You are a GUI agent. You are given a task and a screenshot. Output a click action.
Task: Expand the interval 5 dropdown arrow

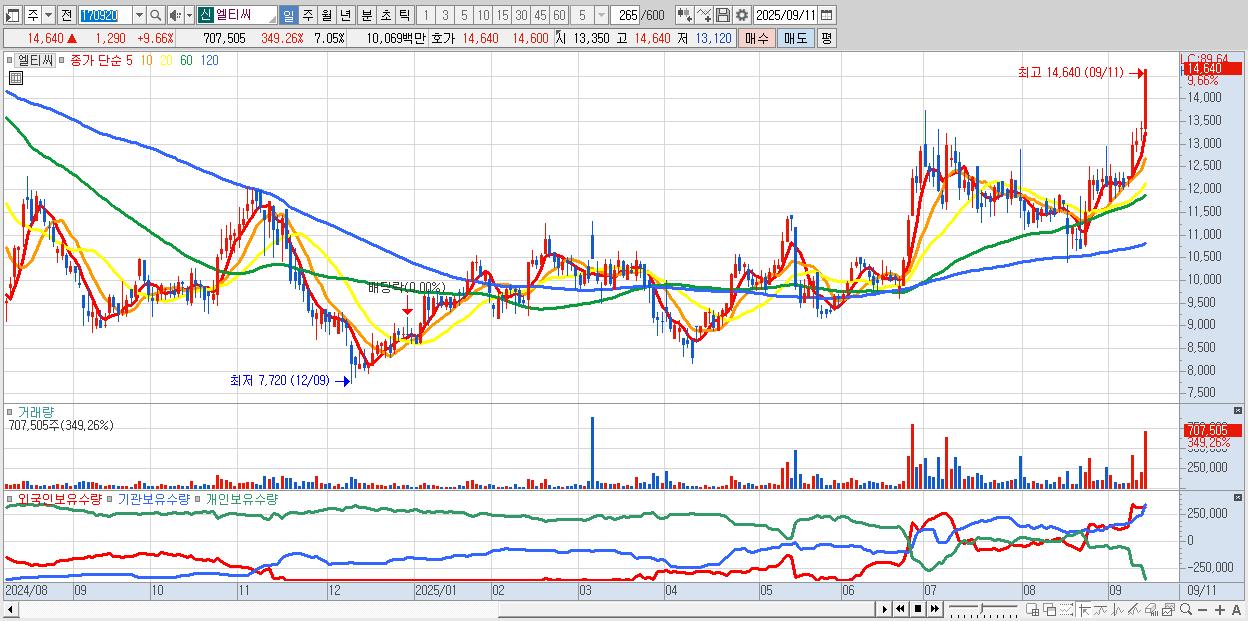pos(601,15)
